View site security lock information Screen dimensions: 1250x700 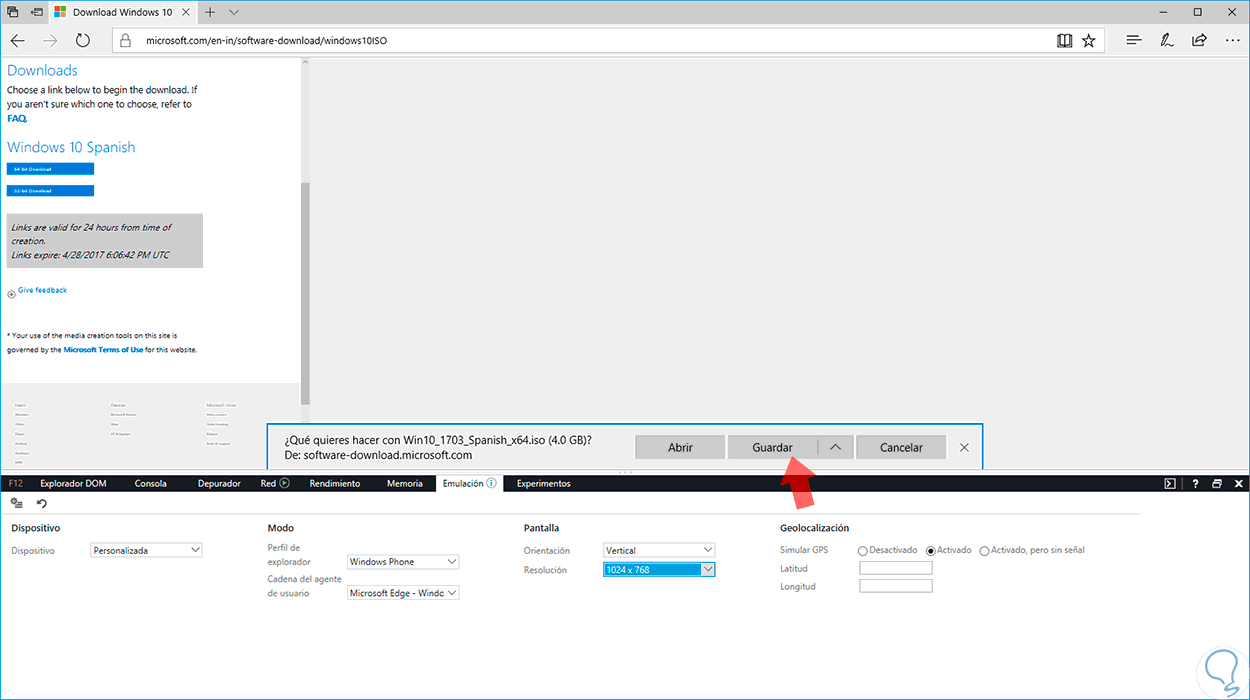pos(125,41)
